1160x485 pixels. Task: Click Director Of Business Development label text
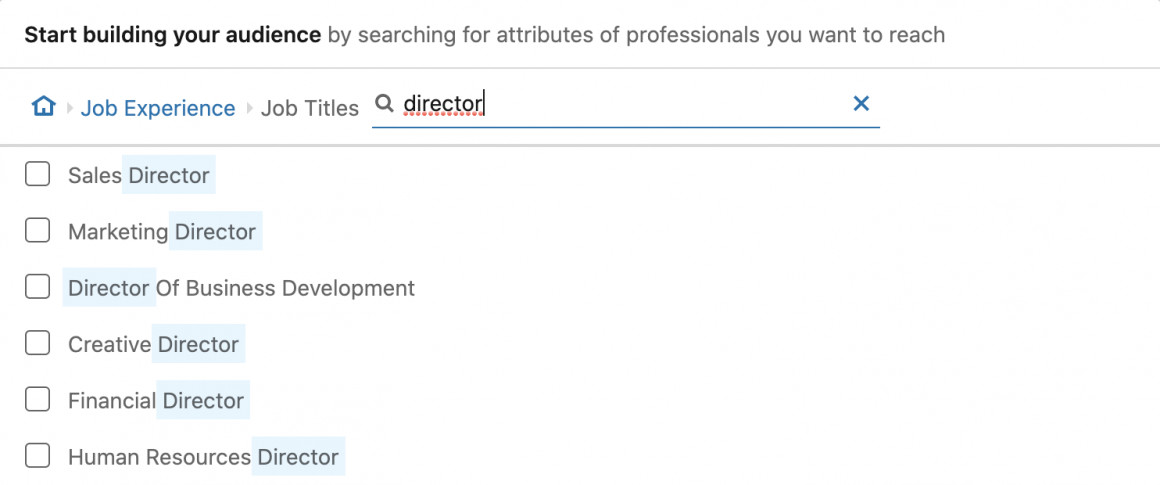click(x=241, y=288)
